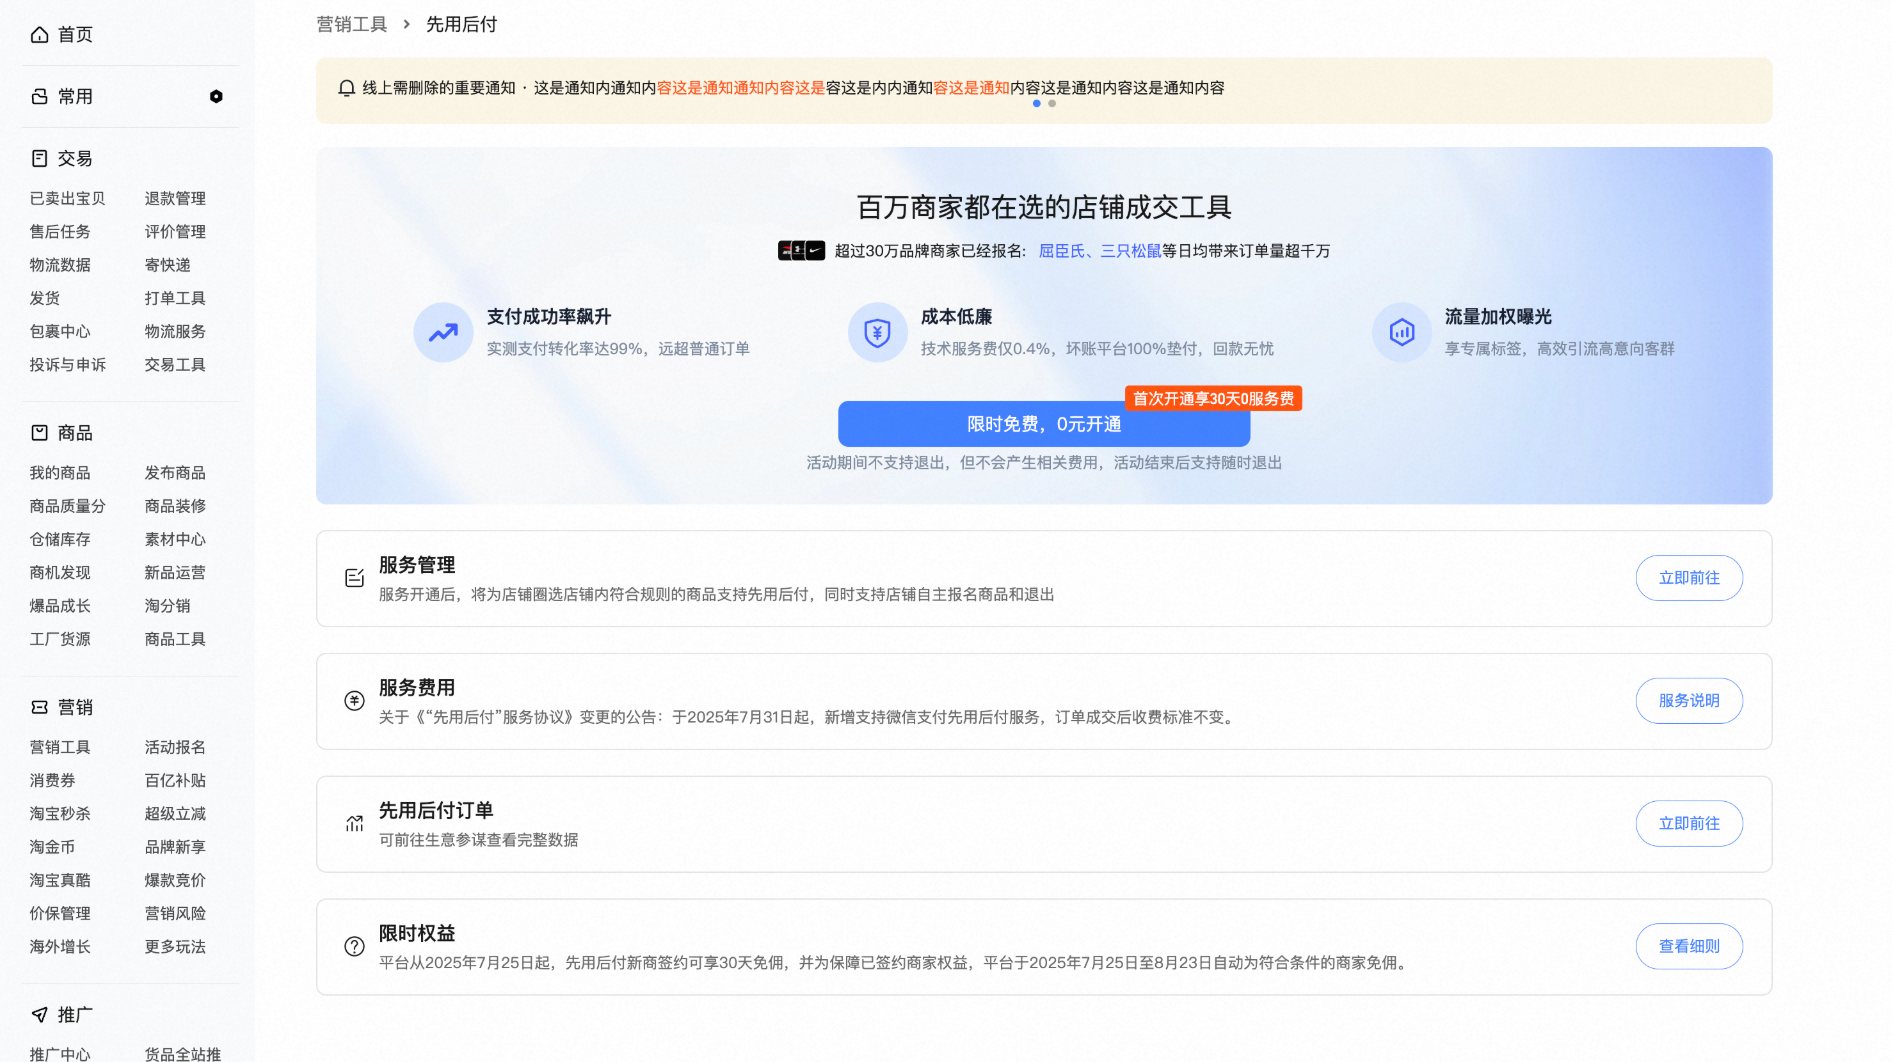Click the notification bell icon
1892x1062 pixels.
click(346, 88)
